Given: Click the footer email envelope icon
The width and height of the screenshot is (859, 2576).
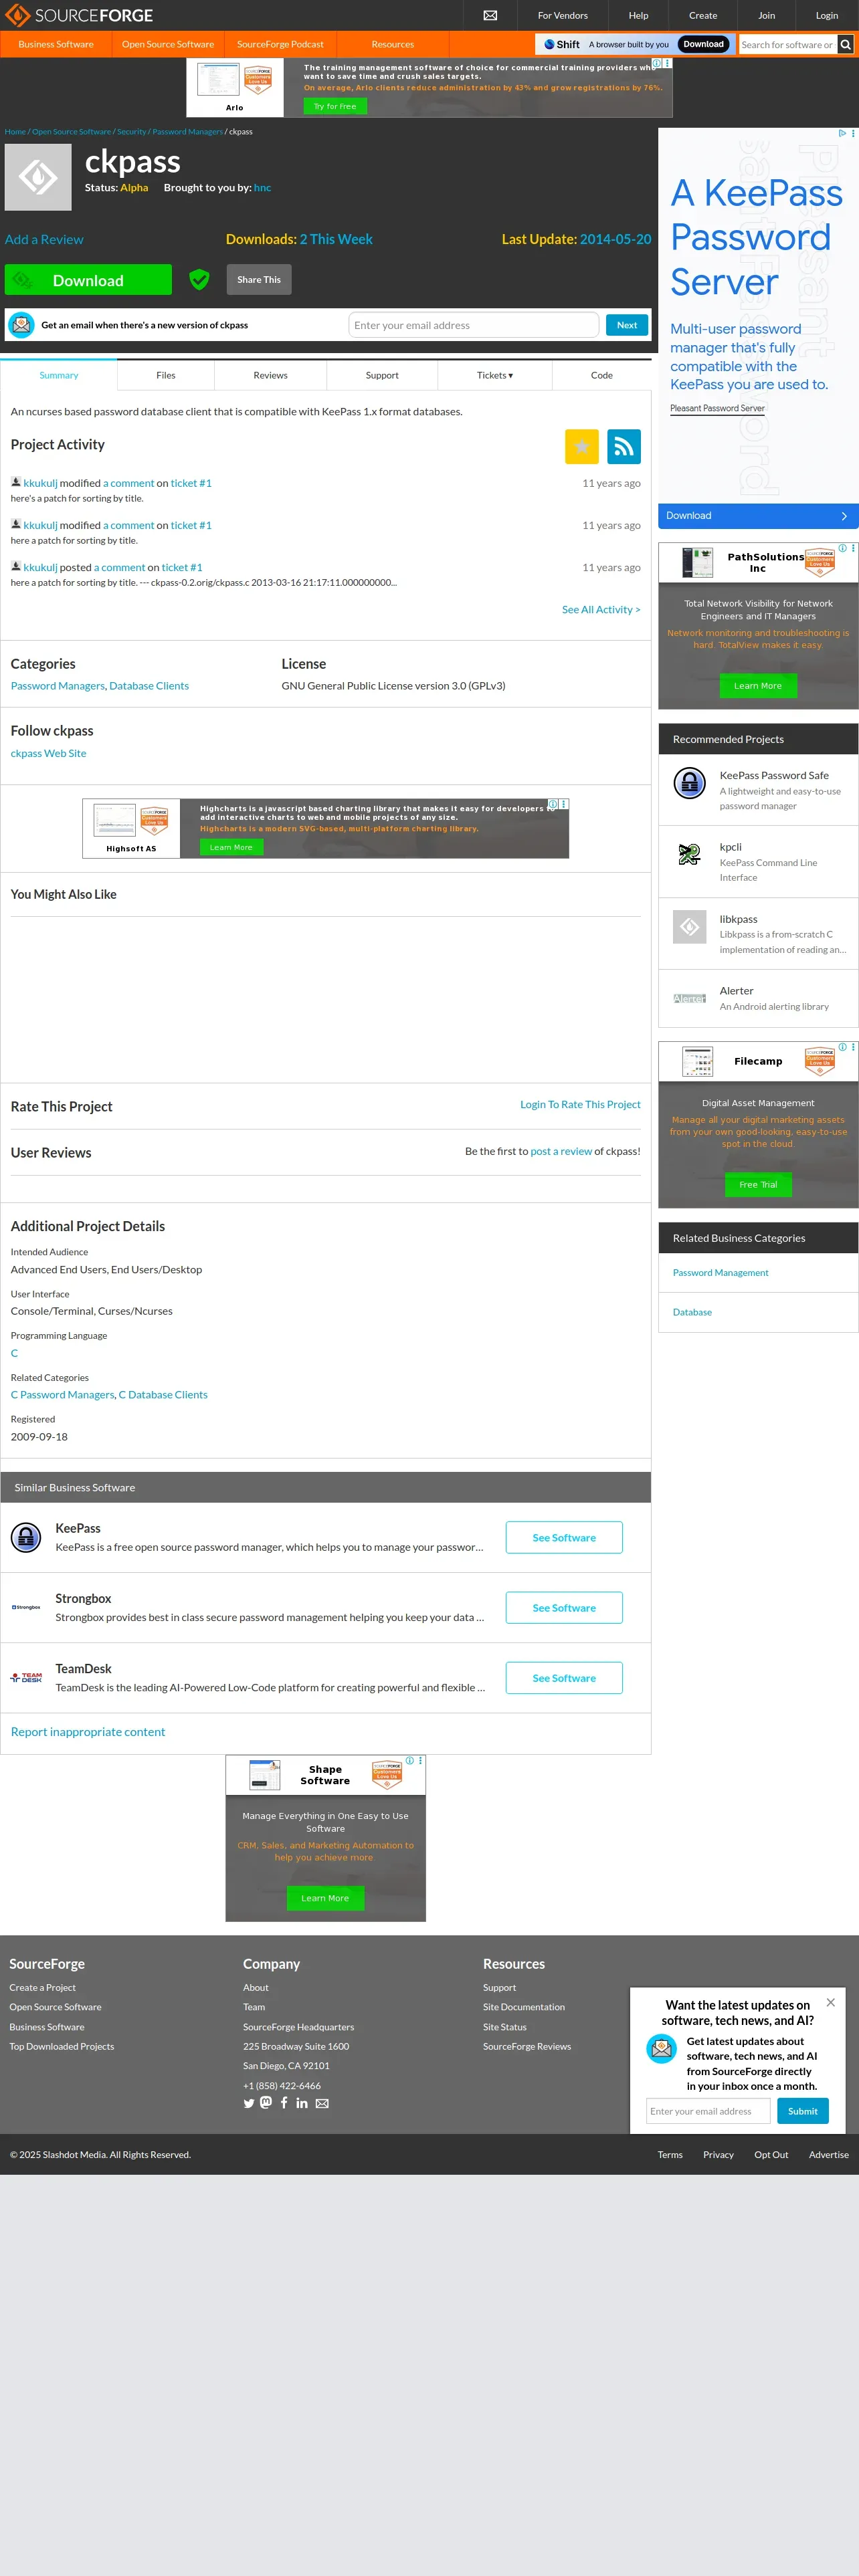Looking at the screenshot, I should pos(322,2103).
